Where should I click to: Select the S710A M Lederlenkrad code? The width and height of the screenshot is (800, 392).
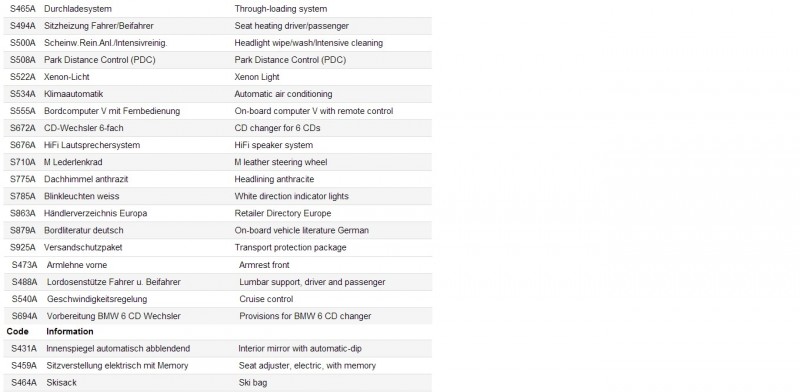(x=22, y=162)
